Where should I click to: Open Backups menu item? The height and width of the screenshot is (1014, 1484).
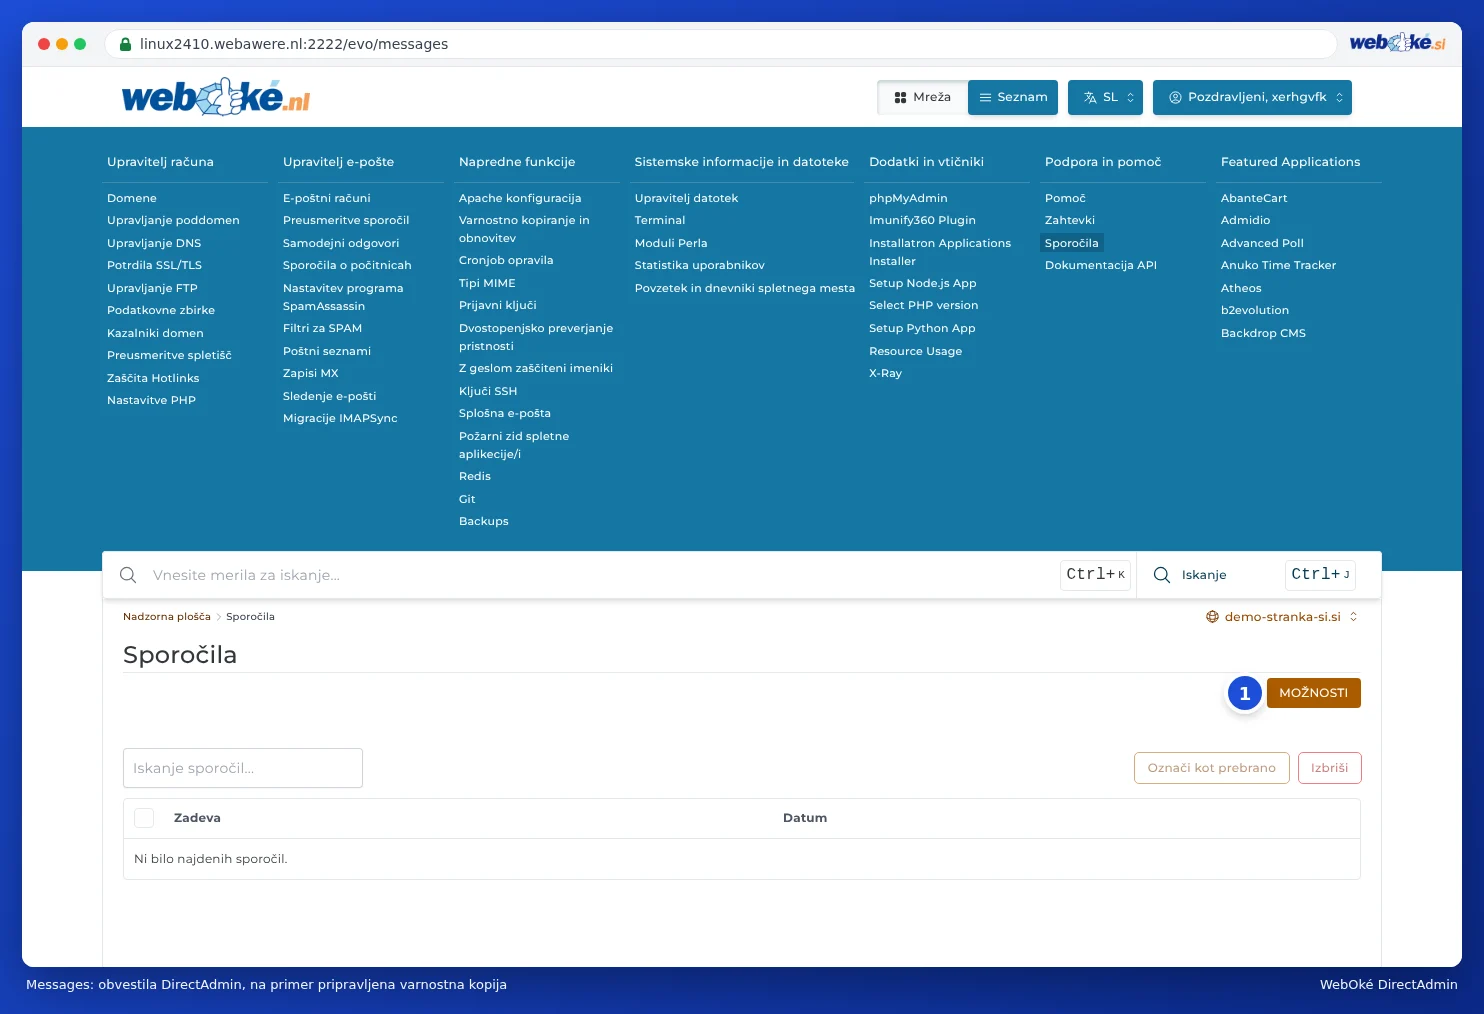point(484,521)
